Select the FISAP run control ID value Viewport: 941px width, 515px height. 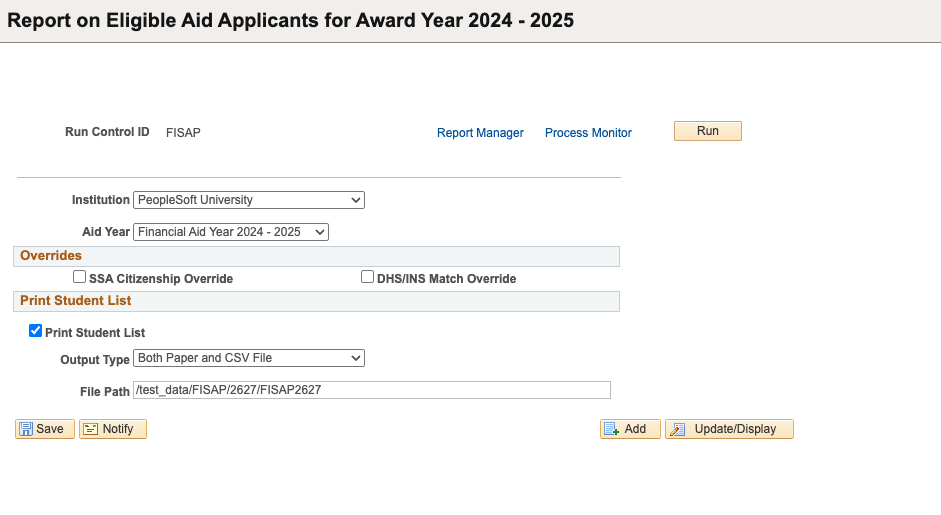(x=183, y=133)
